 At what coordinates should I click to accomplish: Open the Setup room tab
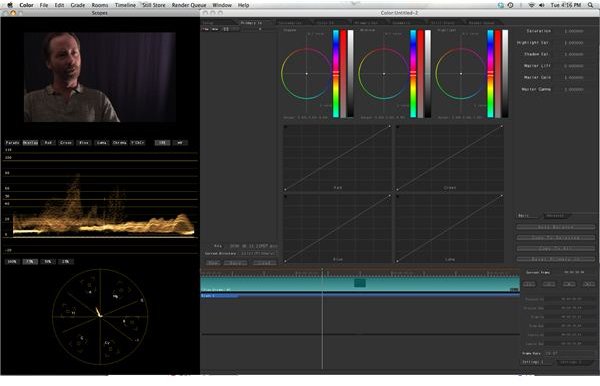coord(209,23)
